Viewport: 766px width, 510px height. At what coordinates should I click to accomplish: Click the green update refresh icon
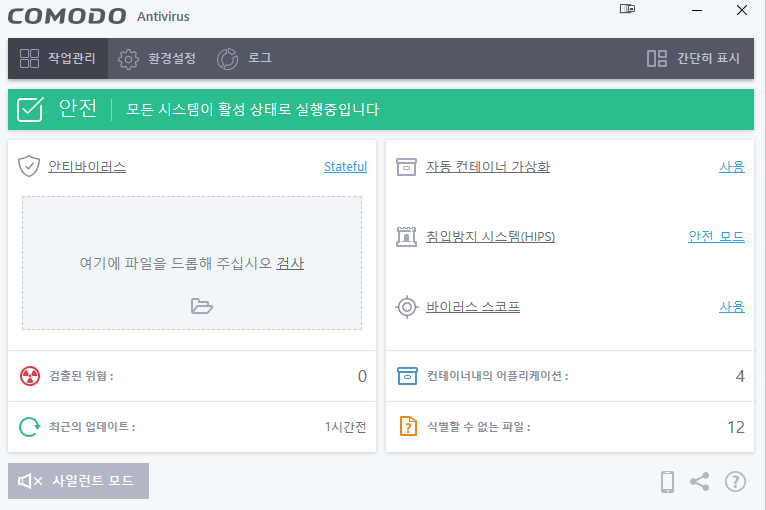click(x=30, y=427)
